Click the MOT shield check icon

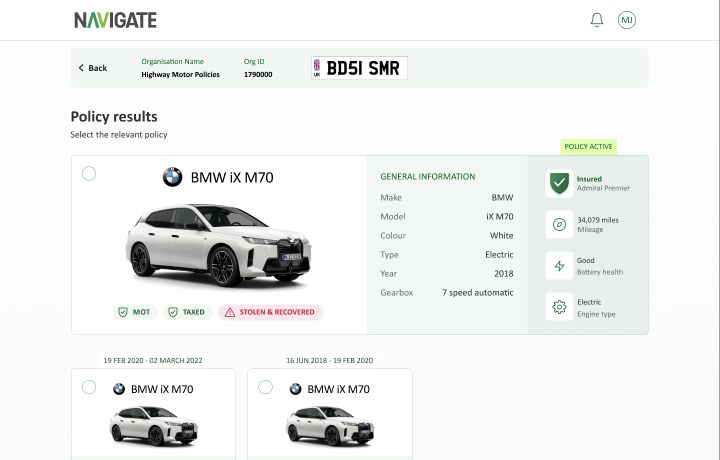123,312
